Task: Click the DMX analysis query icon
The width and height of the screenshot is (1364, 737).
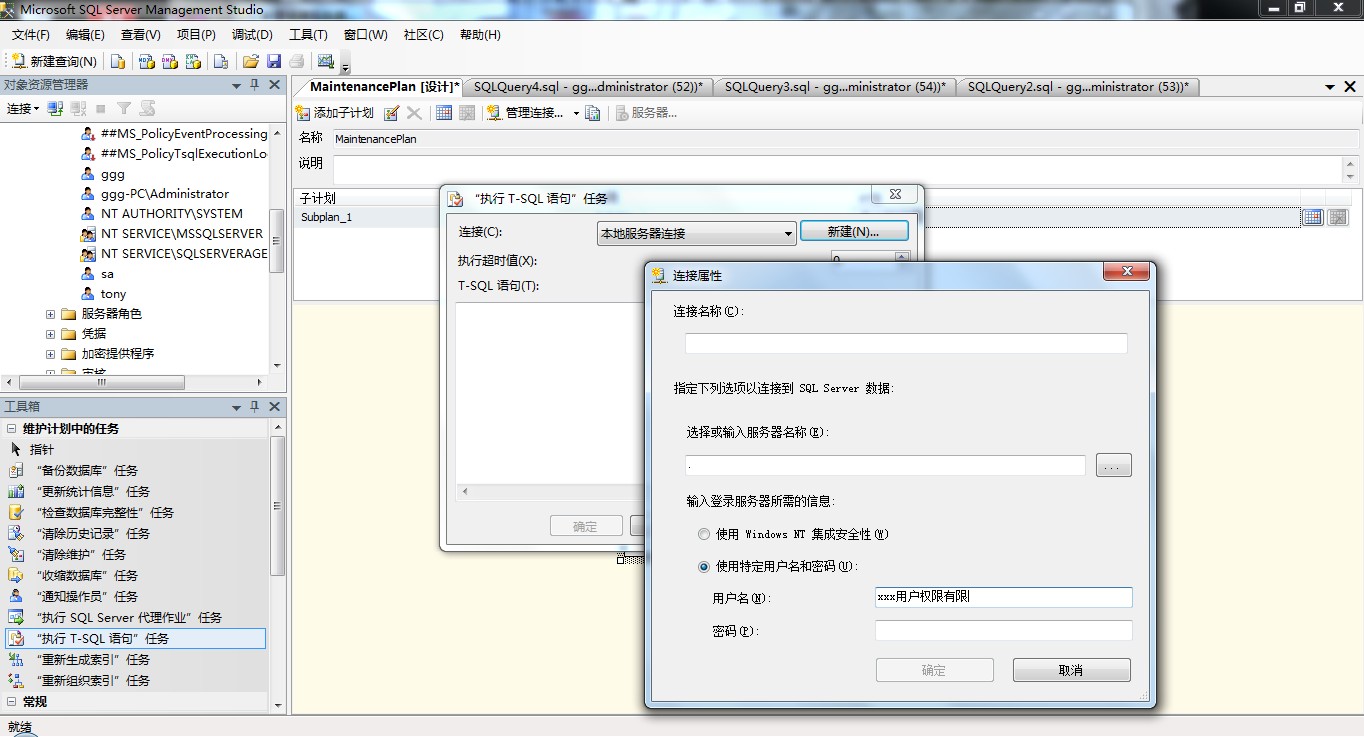Action: tap(170, 62)
